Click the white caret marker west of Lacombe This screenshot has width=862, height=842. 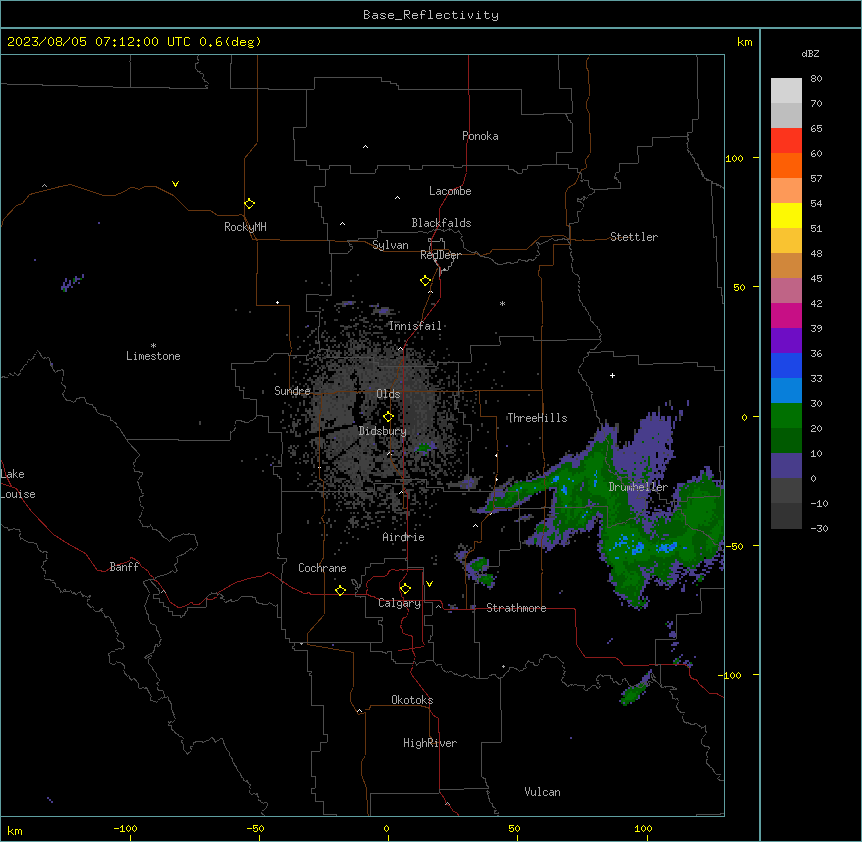(397, 198)
